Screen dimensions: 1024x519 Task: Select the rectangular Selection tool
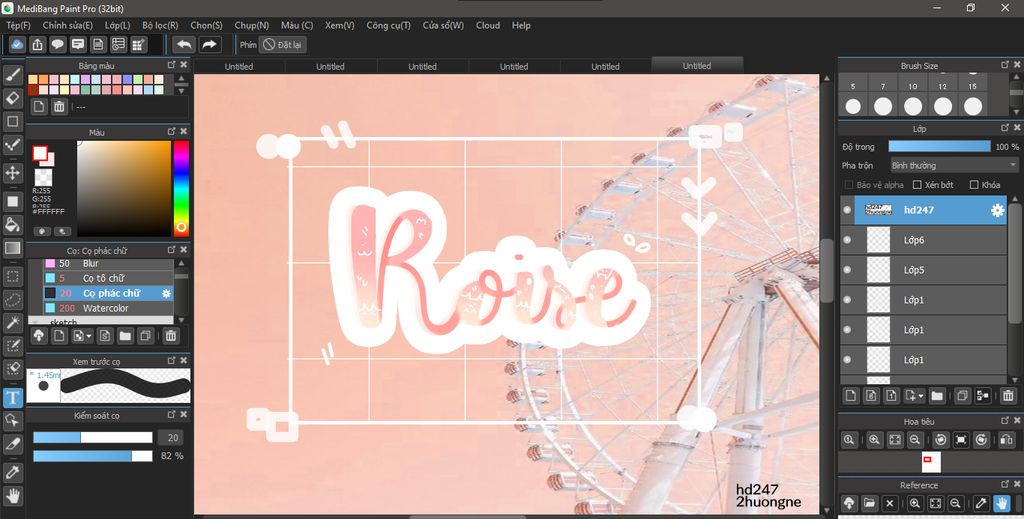(12, 276)
